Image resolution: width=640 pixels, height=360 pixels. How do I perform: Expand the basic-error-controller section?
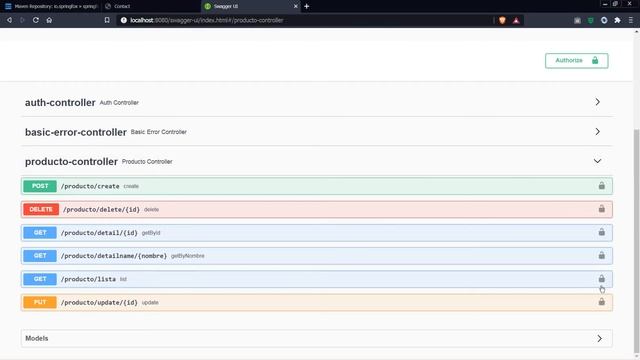click(x=597, y=132)
